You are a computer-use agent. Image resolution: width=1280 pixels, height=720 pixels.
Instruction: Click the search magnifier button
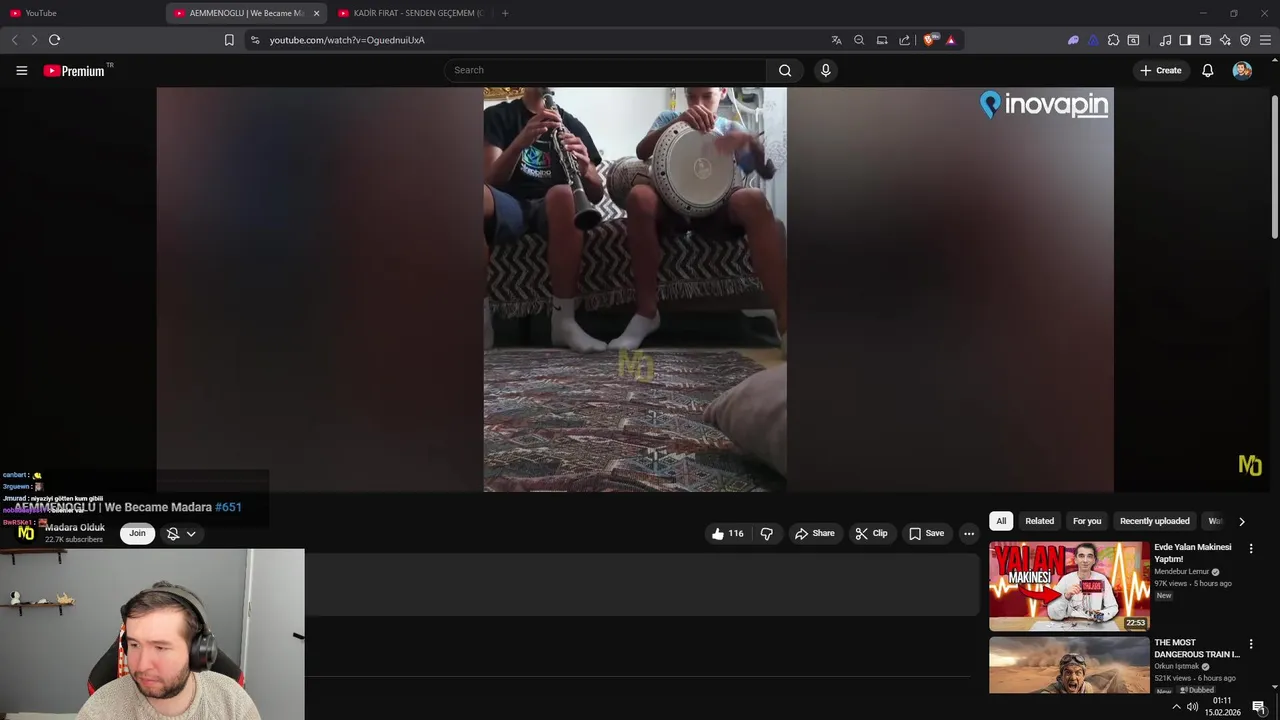785,70
